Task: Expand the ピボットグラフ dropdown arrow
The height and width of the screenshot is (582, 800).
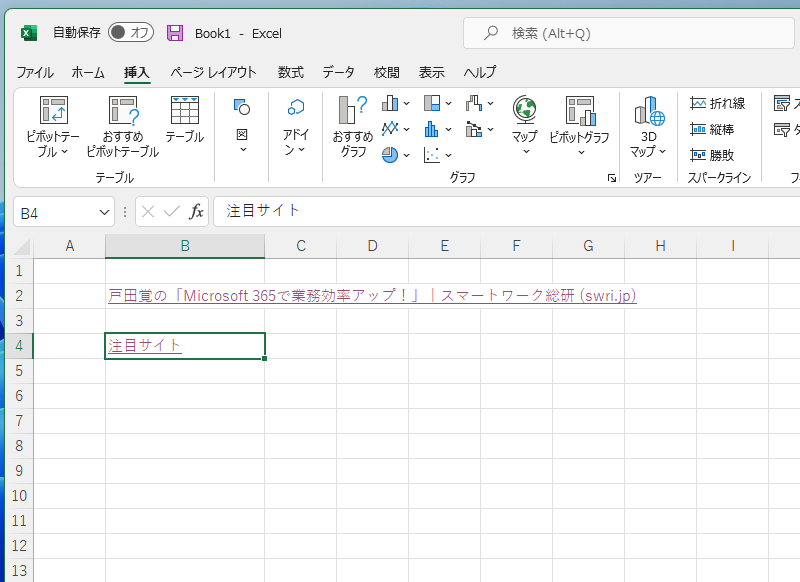Action: click(x=581, y=152)
